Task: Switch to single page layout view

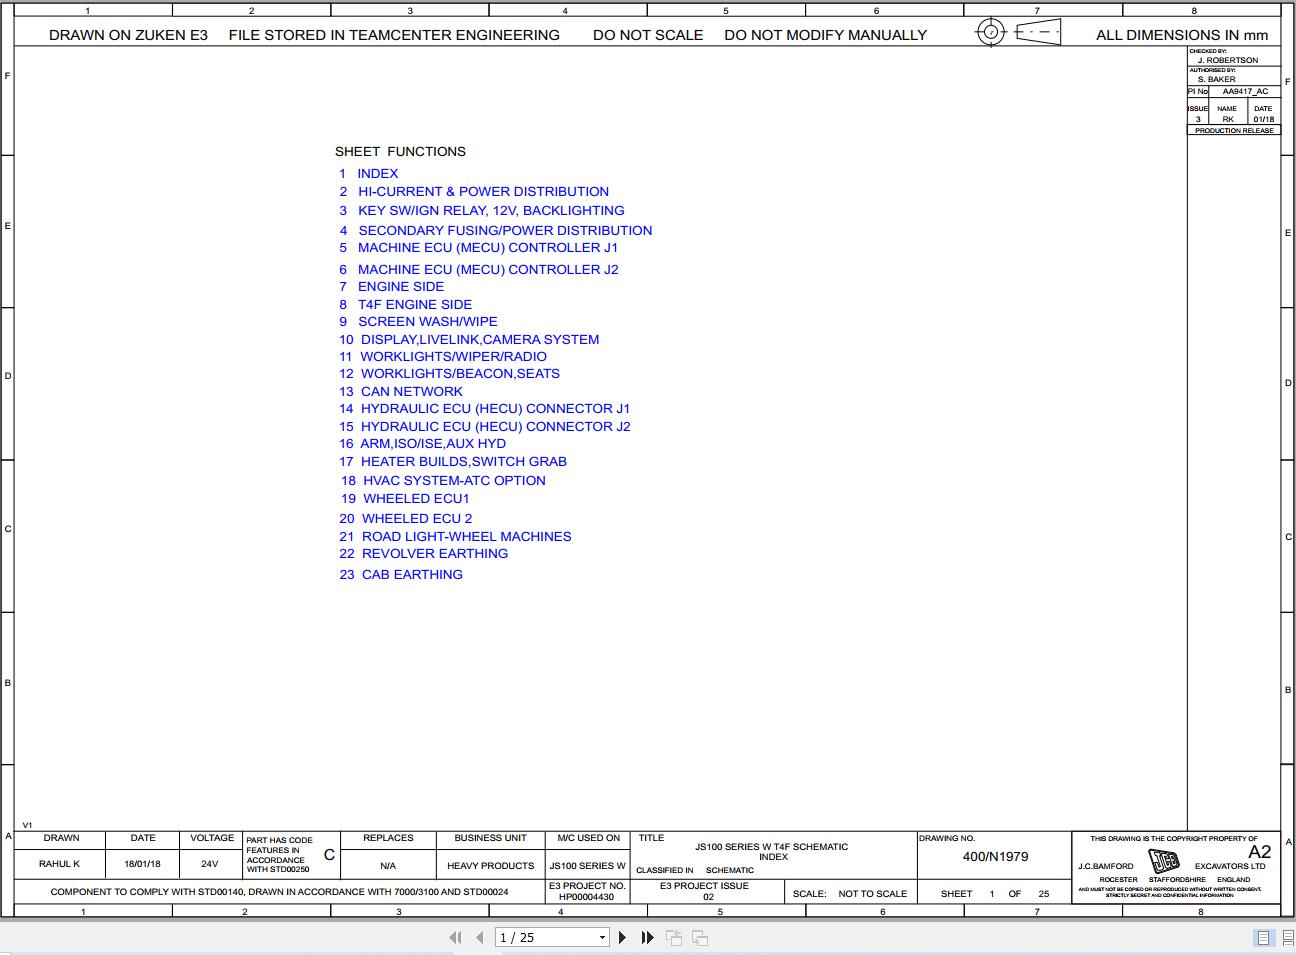Action: coord(1263,937)
